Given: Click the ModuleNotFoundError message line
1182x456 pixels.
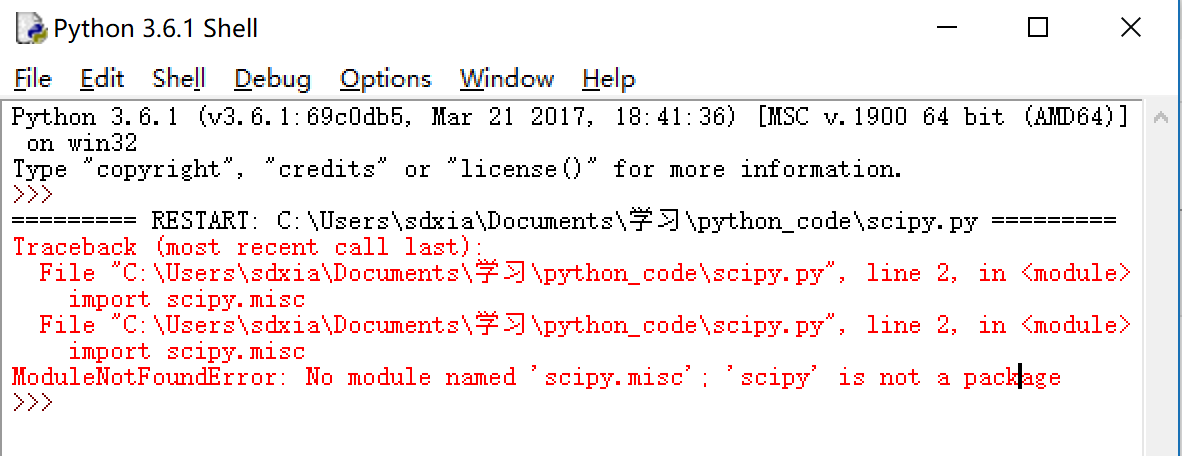Looking at the screenshot, I should tap(535, 377).
